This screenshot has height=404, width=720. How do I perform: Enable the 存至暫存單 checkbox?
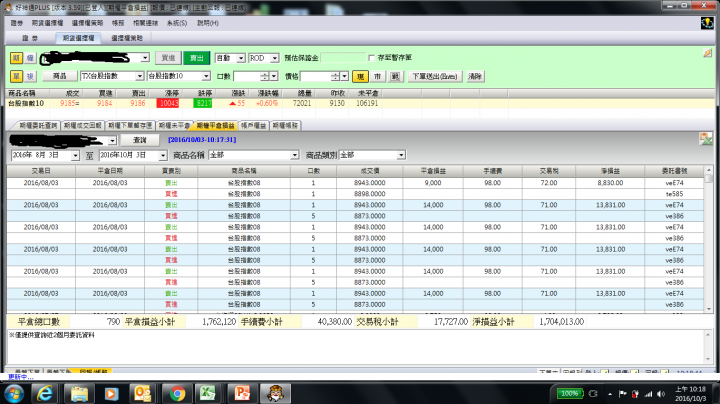(371, 58)
